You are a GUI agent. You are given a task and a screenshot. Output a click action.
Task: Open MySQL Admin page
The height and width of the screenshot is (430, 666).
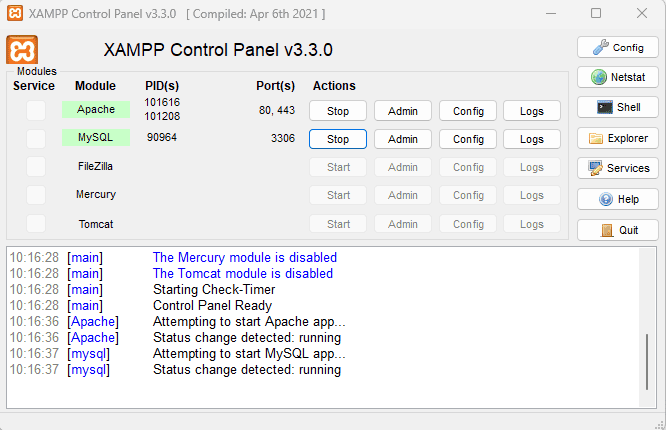(x=403, y=139)
